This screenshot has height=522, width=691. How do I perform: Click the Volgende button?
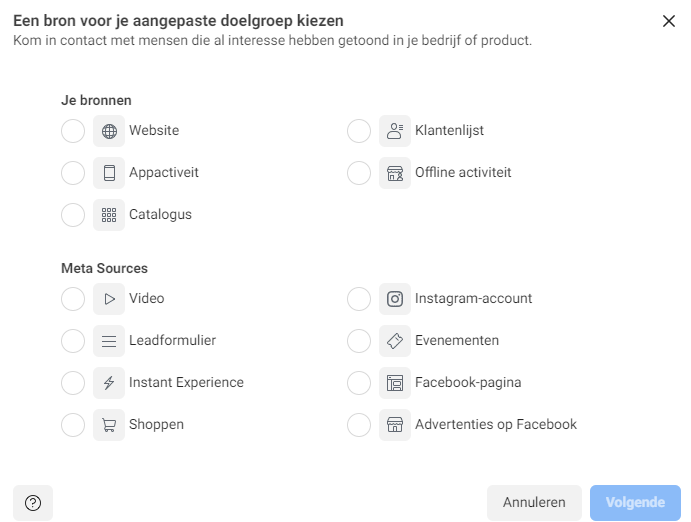click(x=635, y=503)
